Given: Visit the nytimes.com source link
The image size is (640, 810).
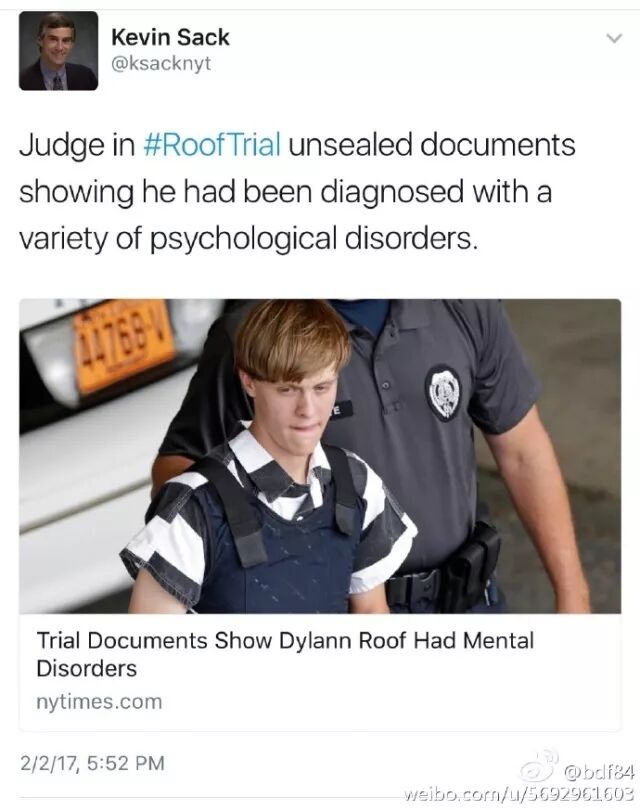Looking at the screenshot, I should [99, 702].
